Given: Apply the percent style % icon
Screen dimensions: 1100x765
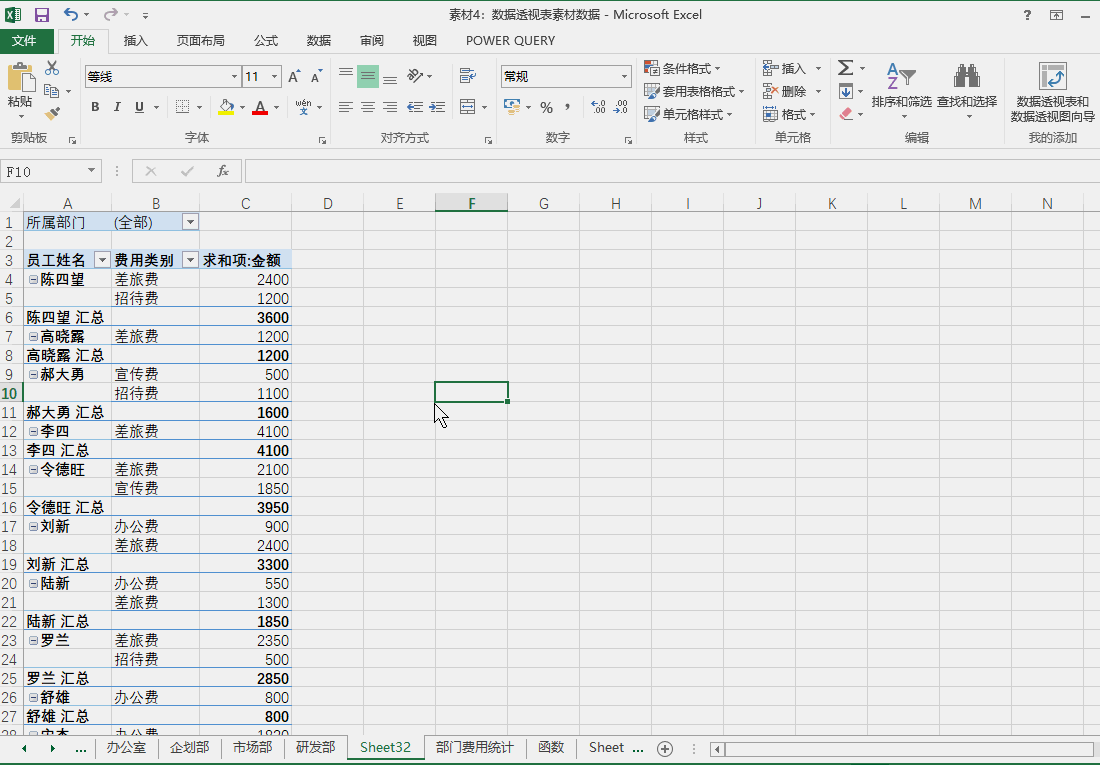Looking at the screenshot, I should click(x=546, y=108).
